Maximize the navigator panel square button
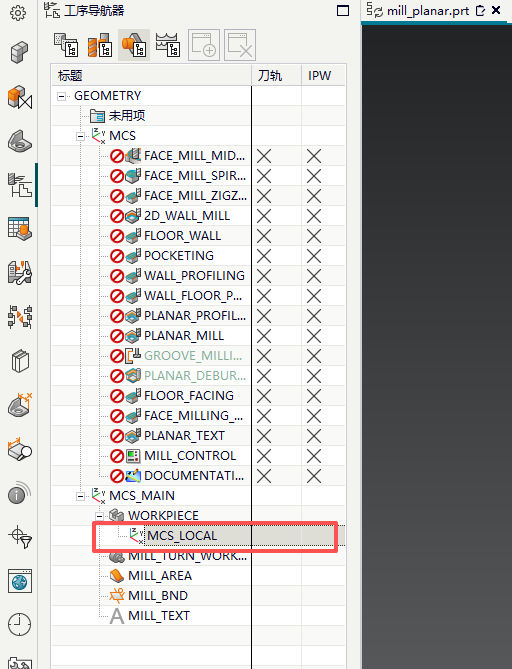This screenshot has width=512, height=669. 343,11
